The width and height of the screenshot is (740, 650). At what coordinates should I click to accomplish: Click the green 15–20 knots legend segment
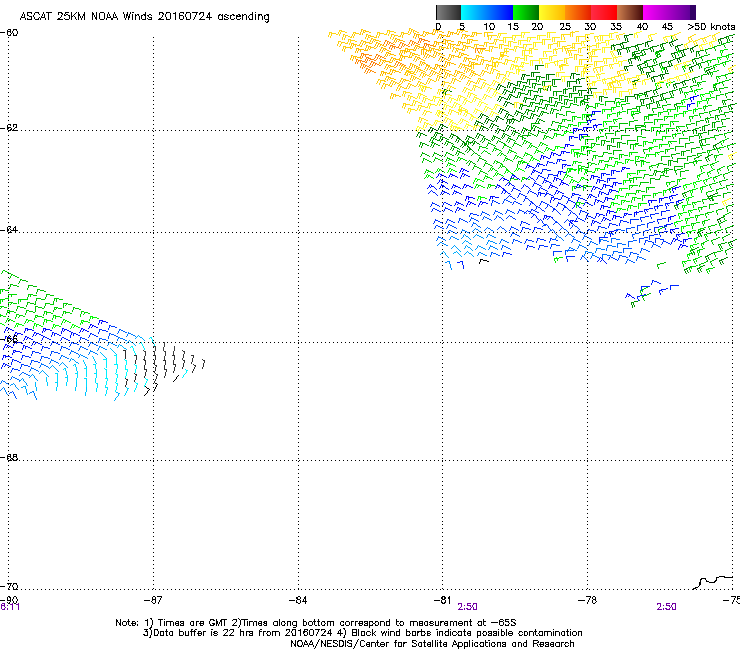tap(526, 12)
